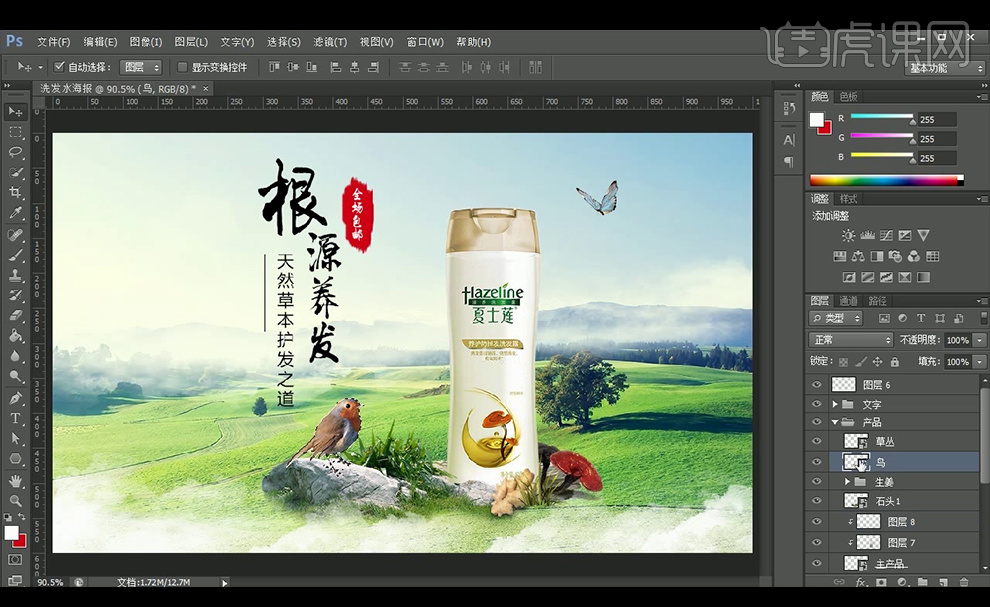Toggle the Auto-Select (自动选择) checkbox

click(60, 66)
